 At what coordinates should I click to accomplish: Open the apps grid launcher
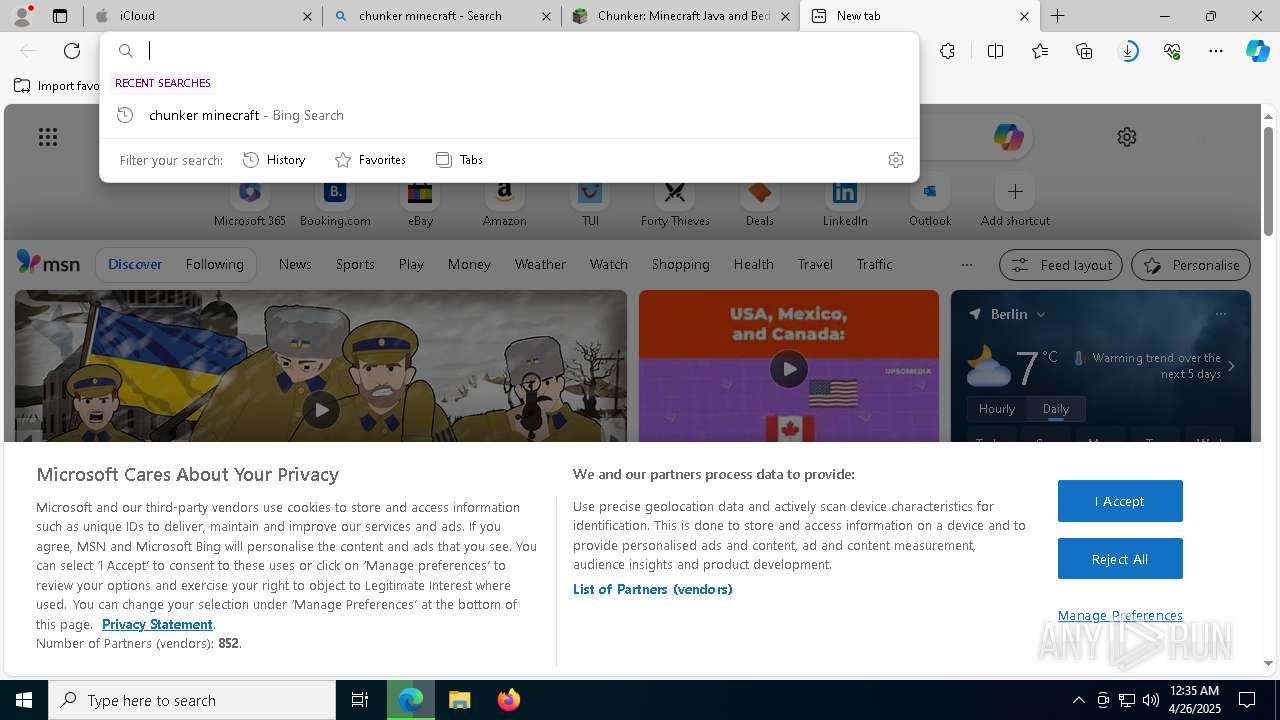click(48, 137)
